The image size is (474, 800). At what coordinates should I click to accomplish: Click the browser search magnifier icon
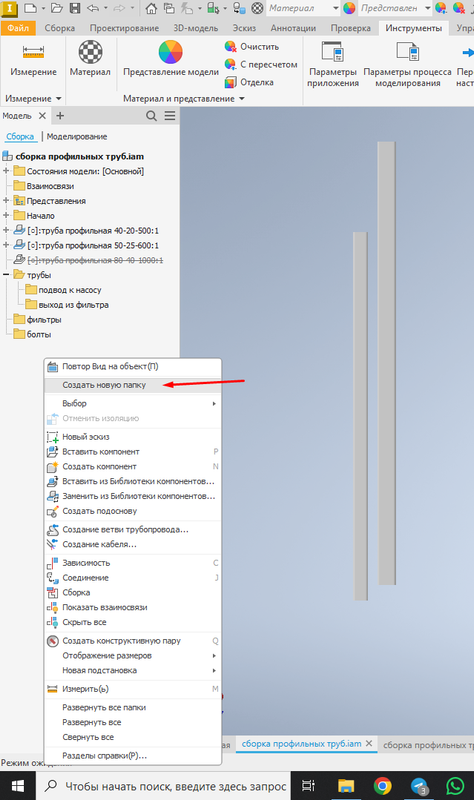(152, 116)
